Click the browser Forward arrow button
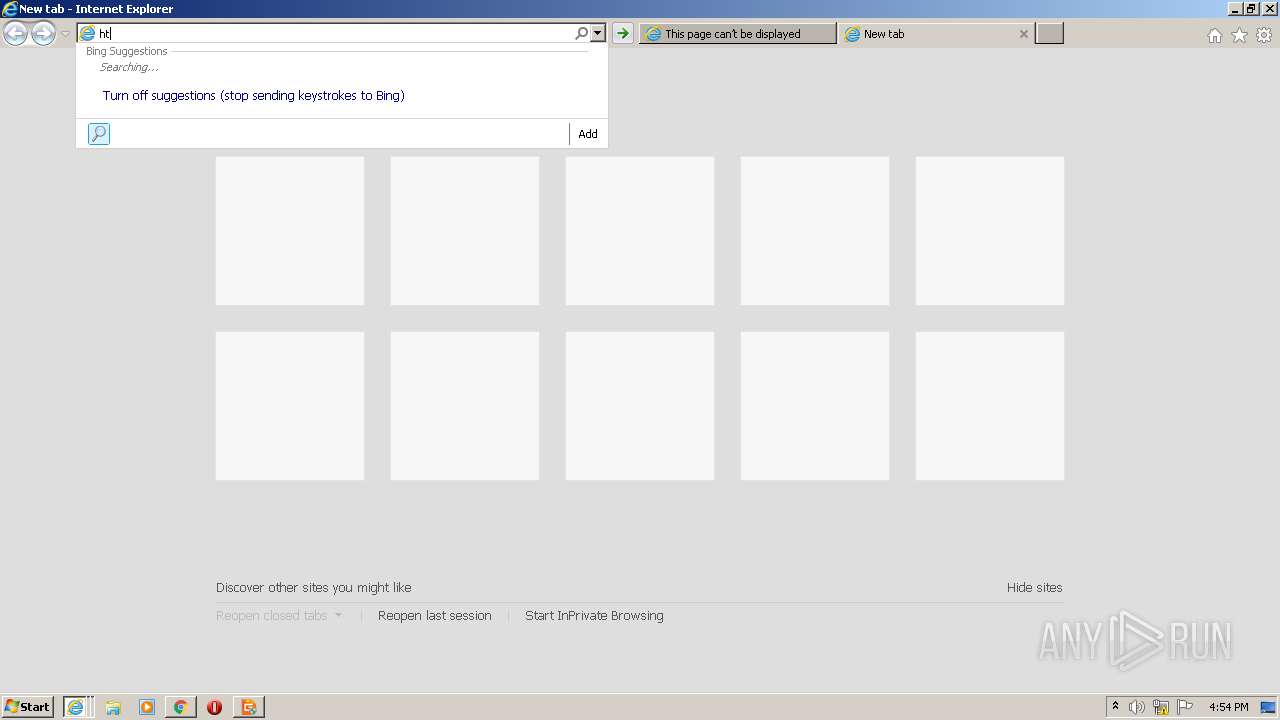 pos(43,34)
